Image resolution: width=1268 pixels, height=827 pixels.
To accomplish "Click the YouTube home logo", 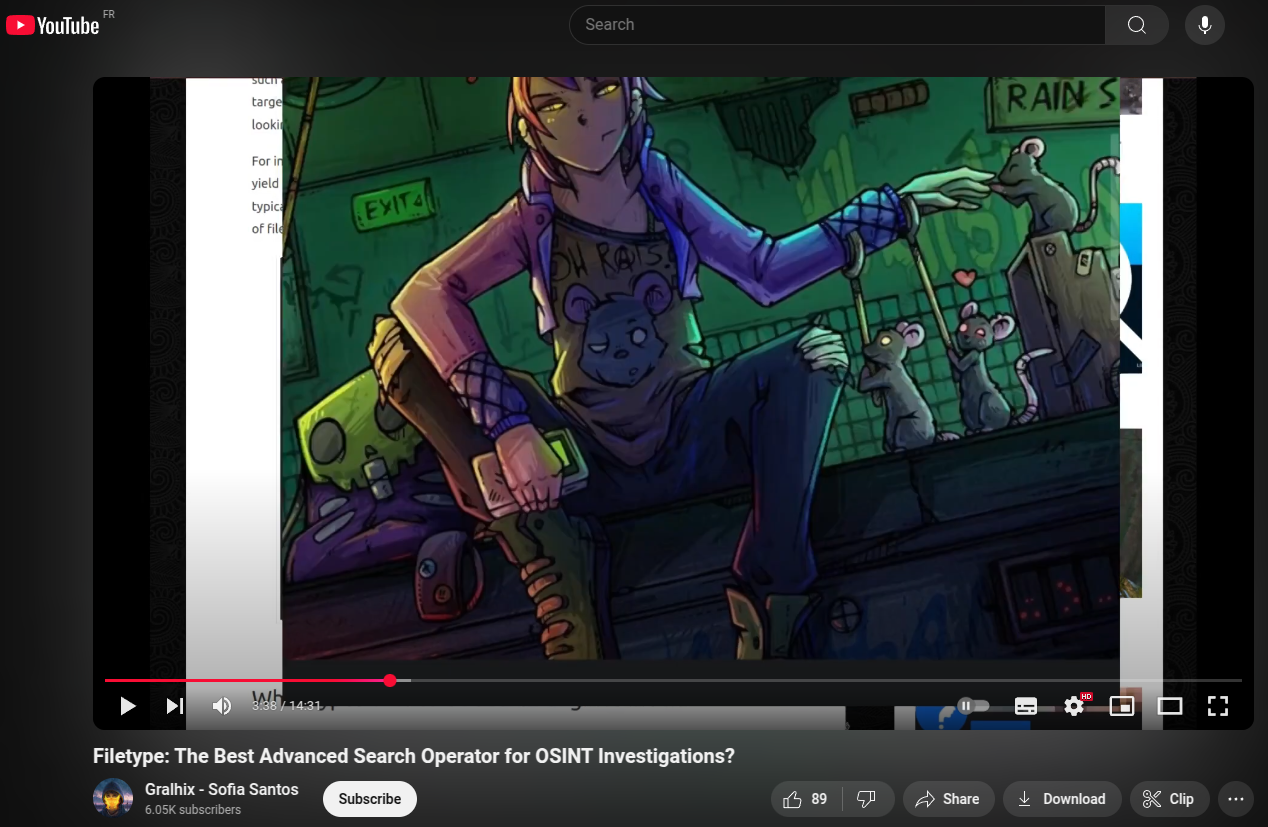I will coord(53,25).
